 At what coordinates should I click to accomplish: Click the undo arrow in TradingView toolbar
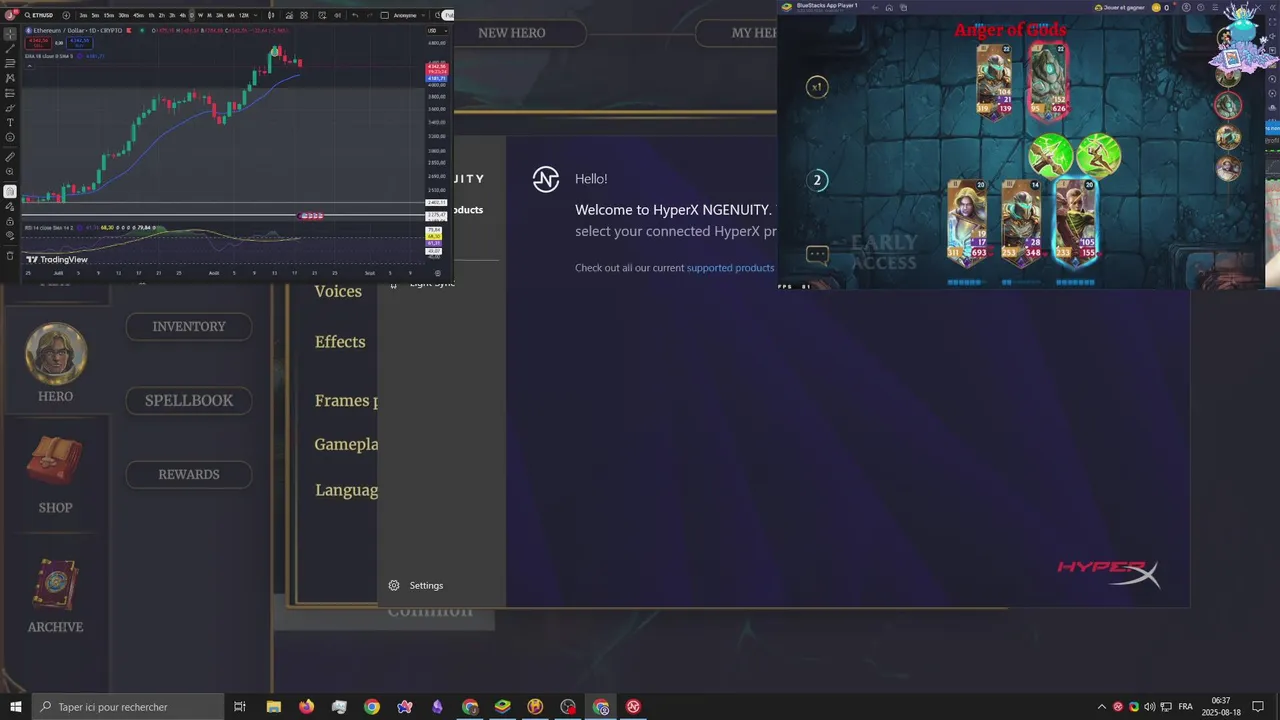pos(355,15)
